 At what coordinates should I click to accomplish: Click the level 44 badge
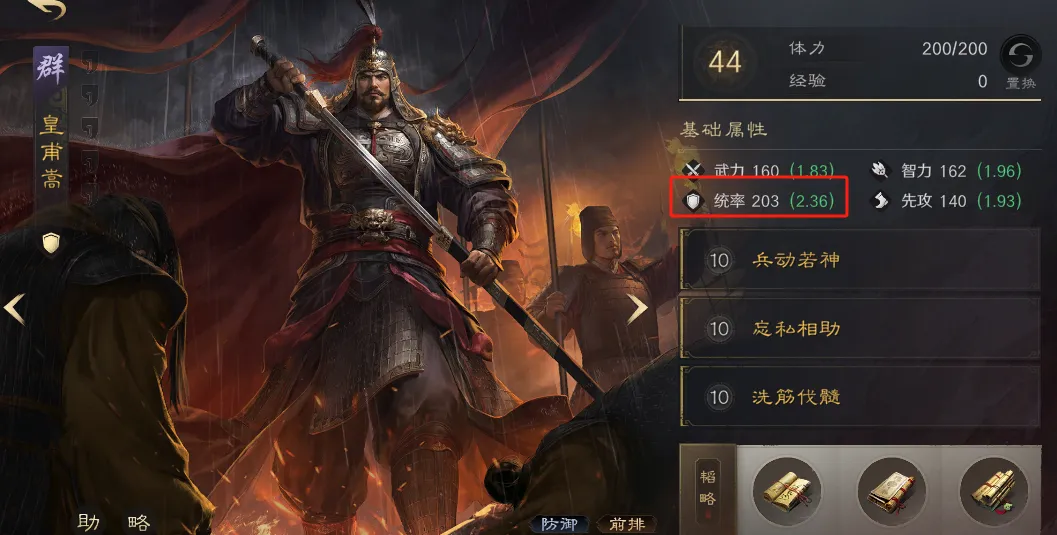(725, 63)
